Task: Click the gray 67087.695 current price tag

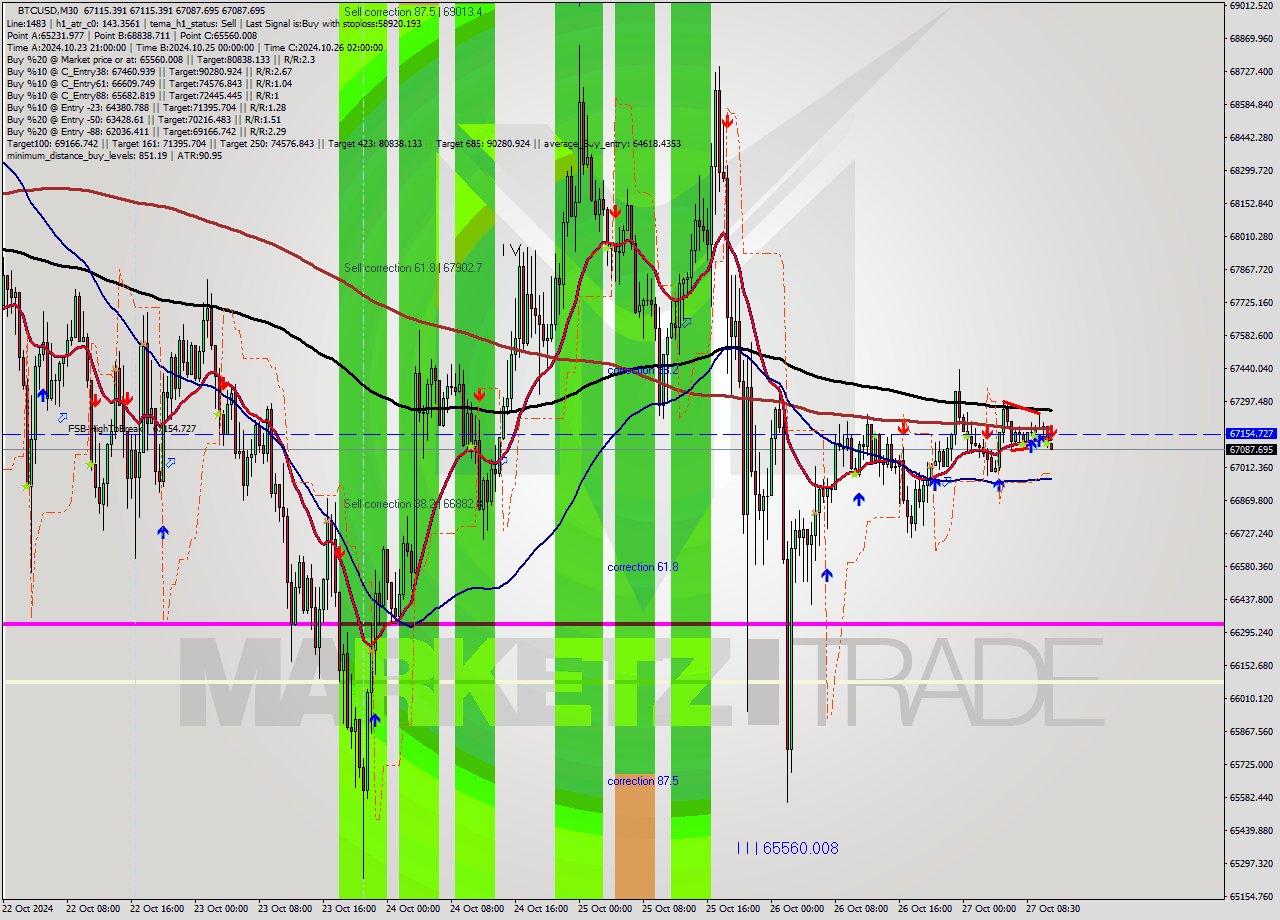Action: (1250, 450)
